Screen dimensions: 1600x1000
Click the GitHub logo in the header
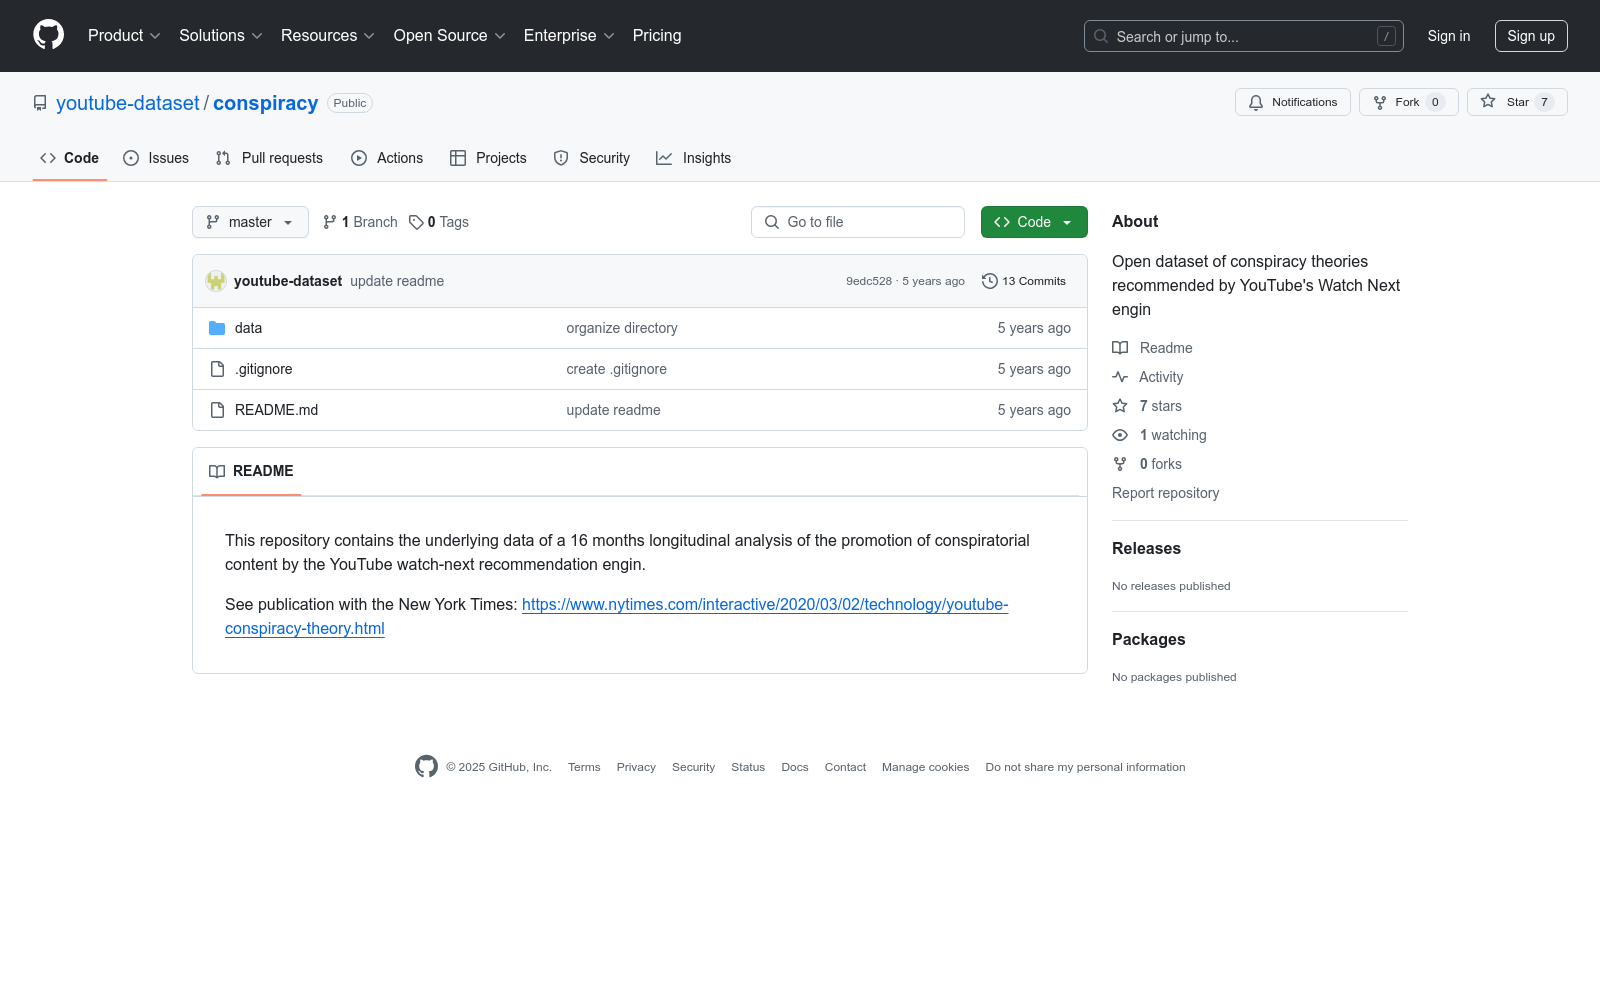pos(48,35)
